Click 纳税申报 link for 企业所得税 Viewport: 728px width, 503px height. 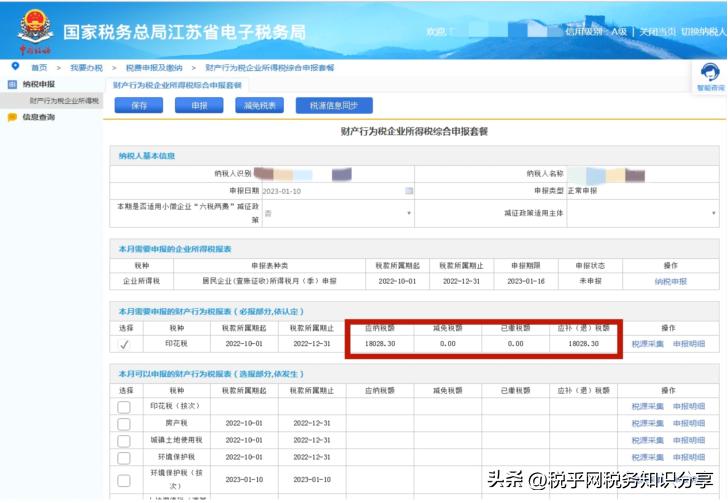click(670, 281)
